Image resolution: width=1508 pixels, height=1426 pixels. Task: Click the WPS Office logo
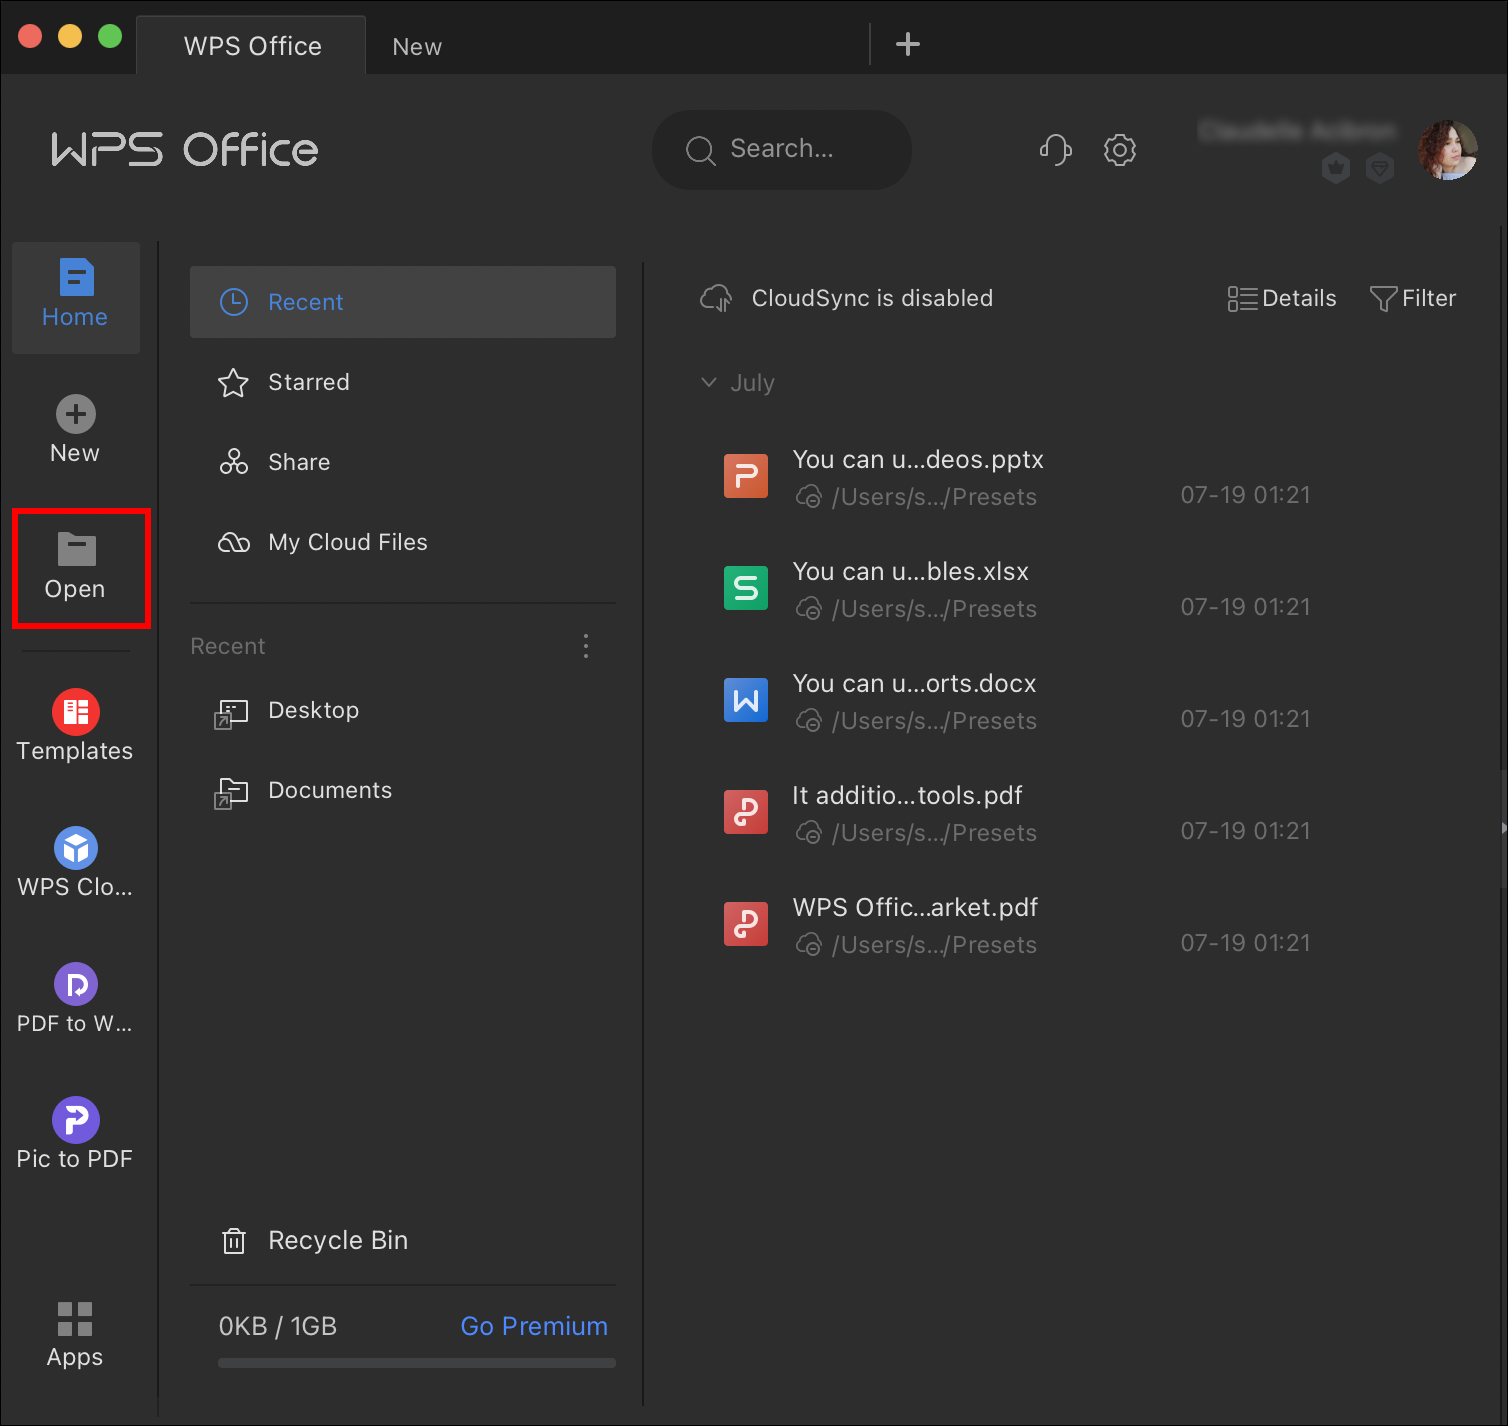coord(185,150)
